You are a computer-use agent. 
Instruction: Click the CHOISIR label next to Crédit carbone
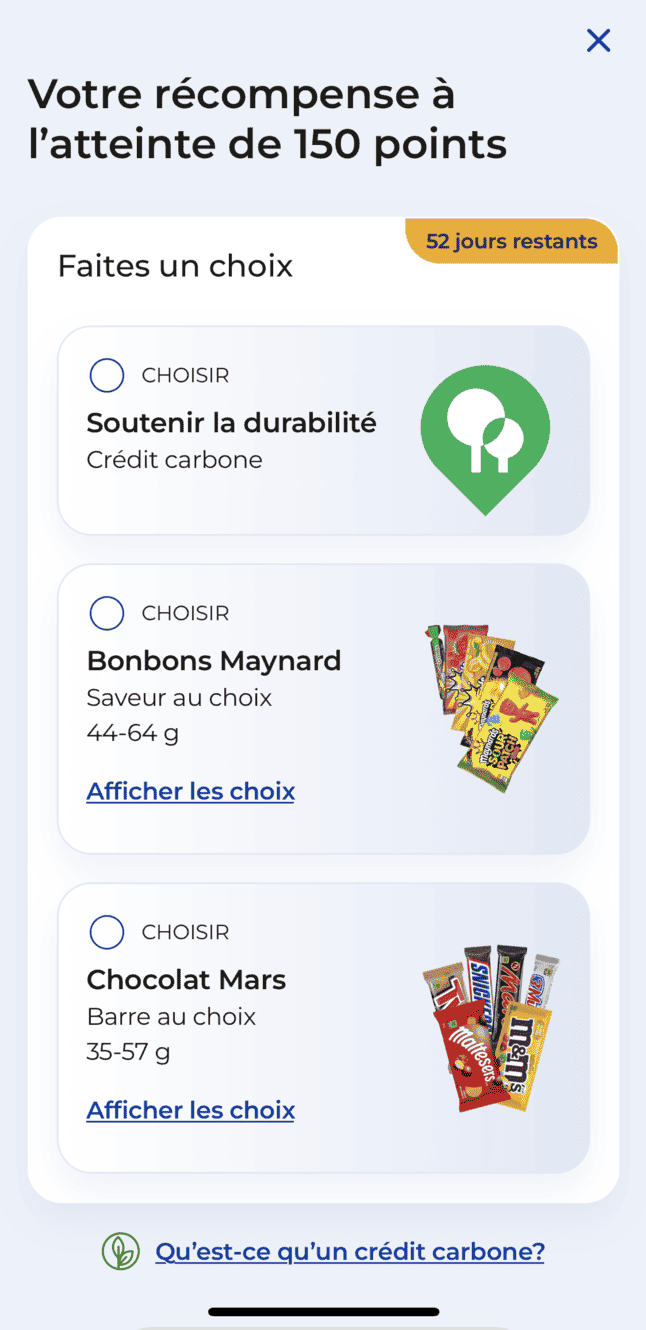(187, 375)
